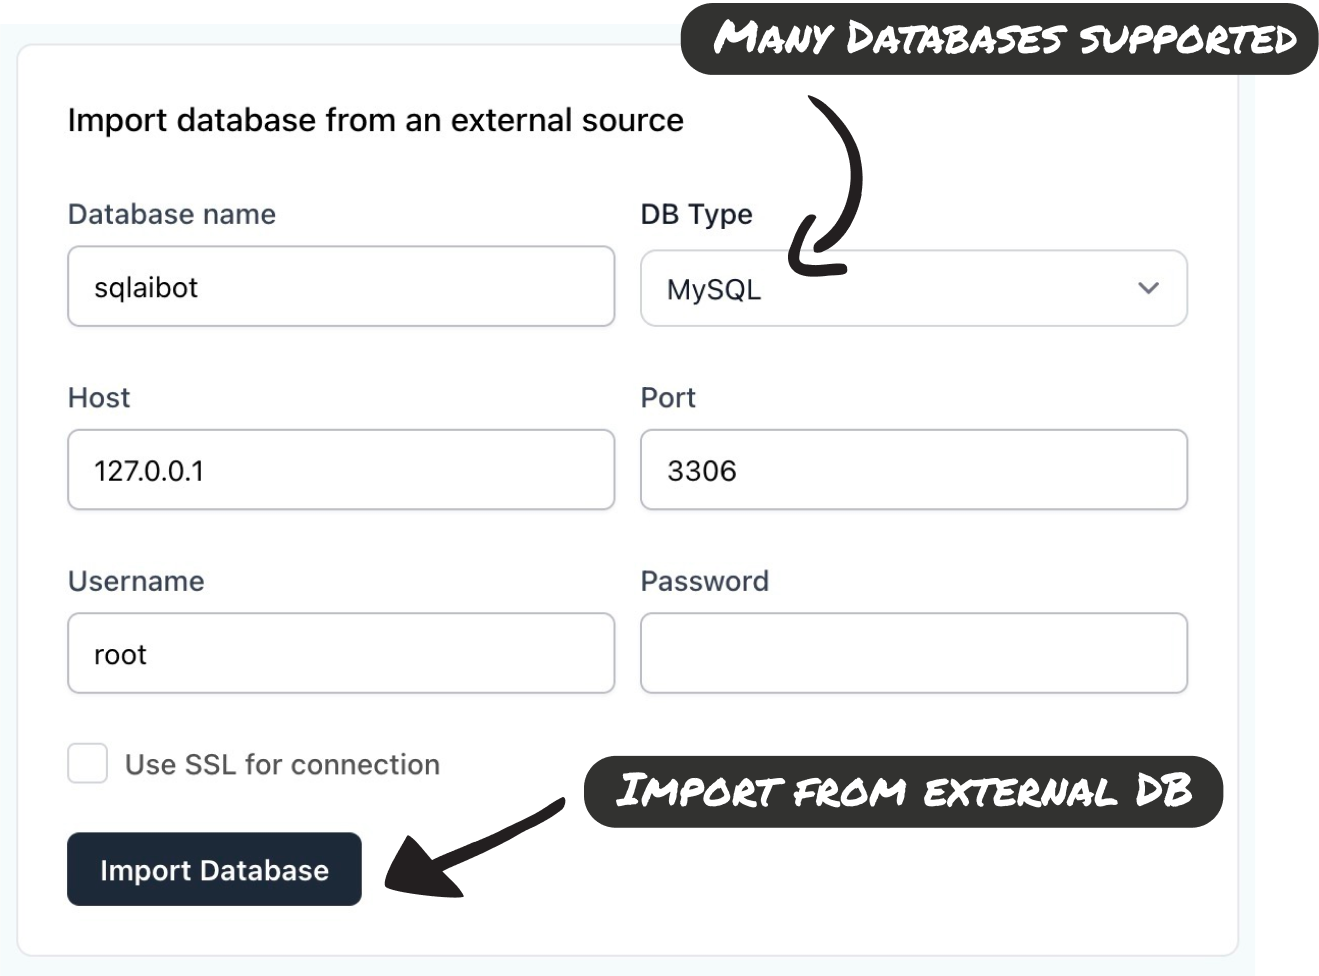Click the "Username" field label
The height and width of the screenshot is (976, 1319).
coord(136,581)
